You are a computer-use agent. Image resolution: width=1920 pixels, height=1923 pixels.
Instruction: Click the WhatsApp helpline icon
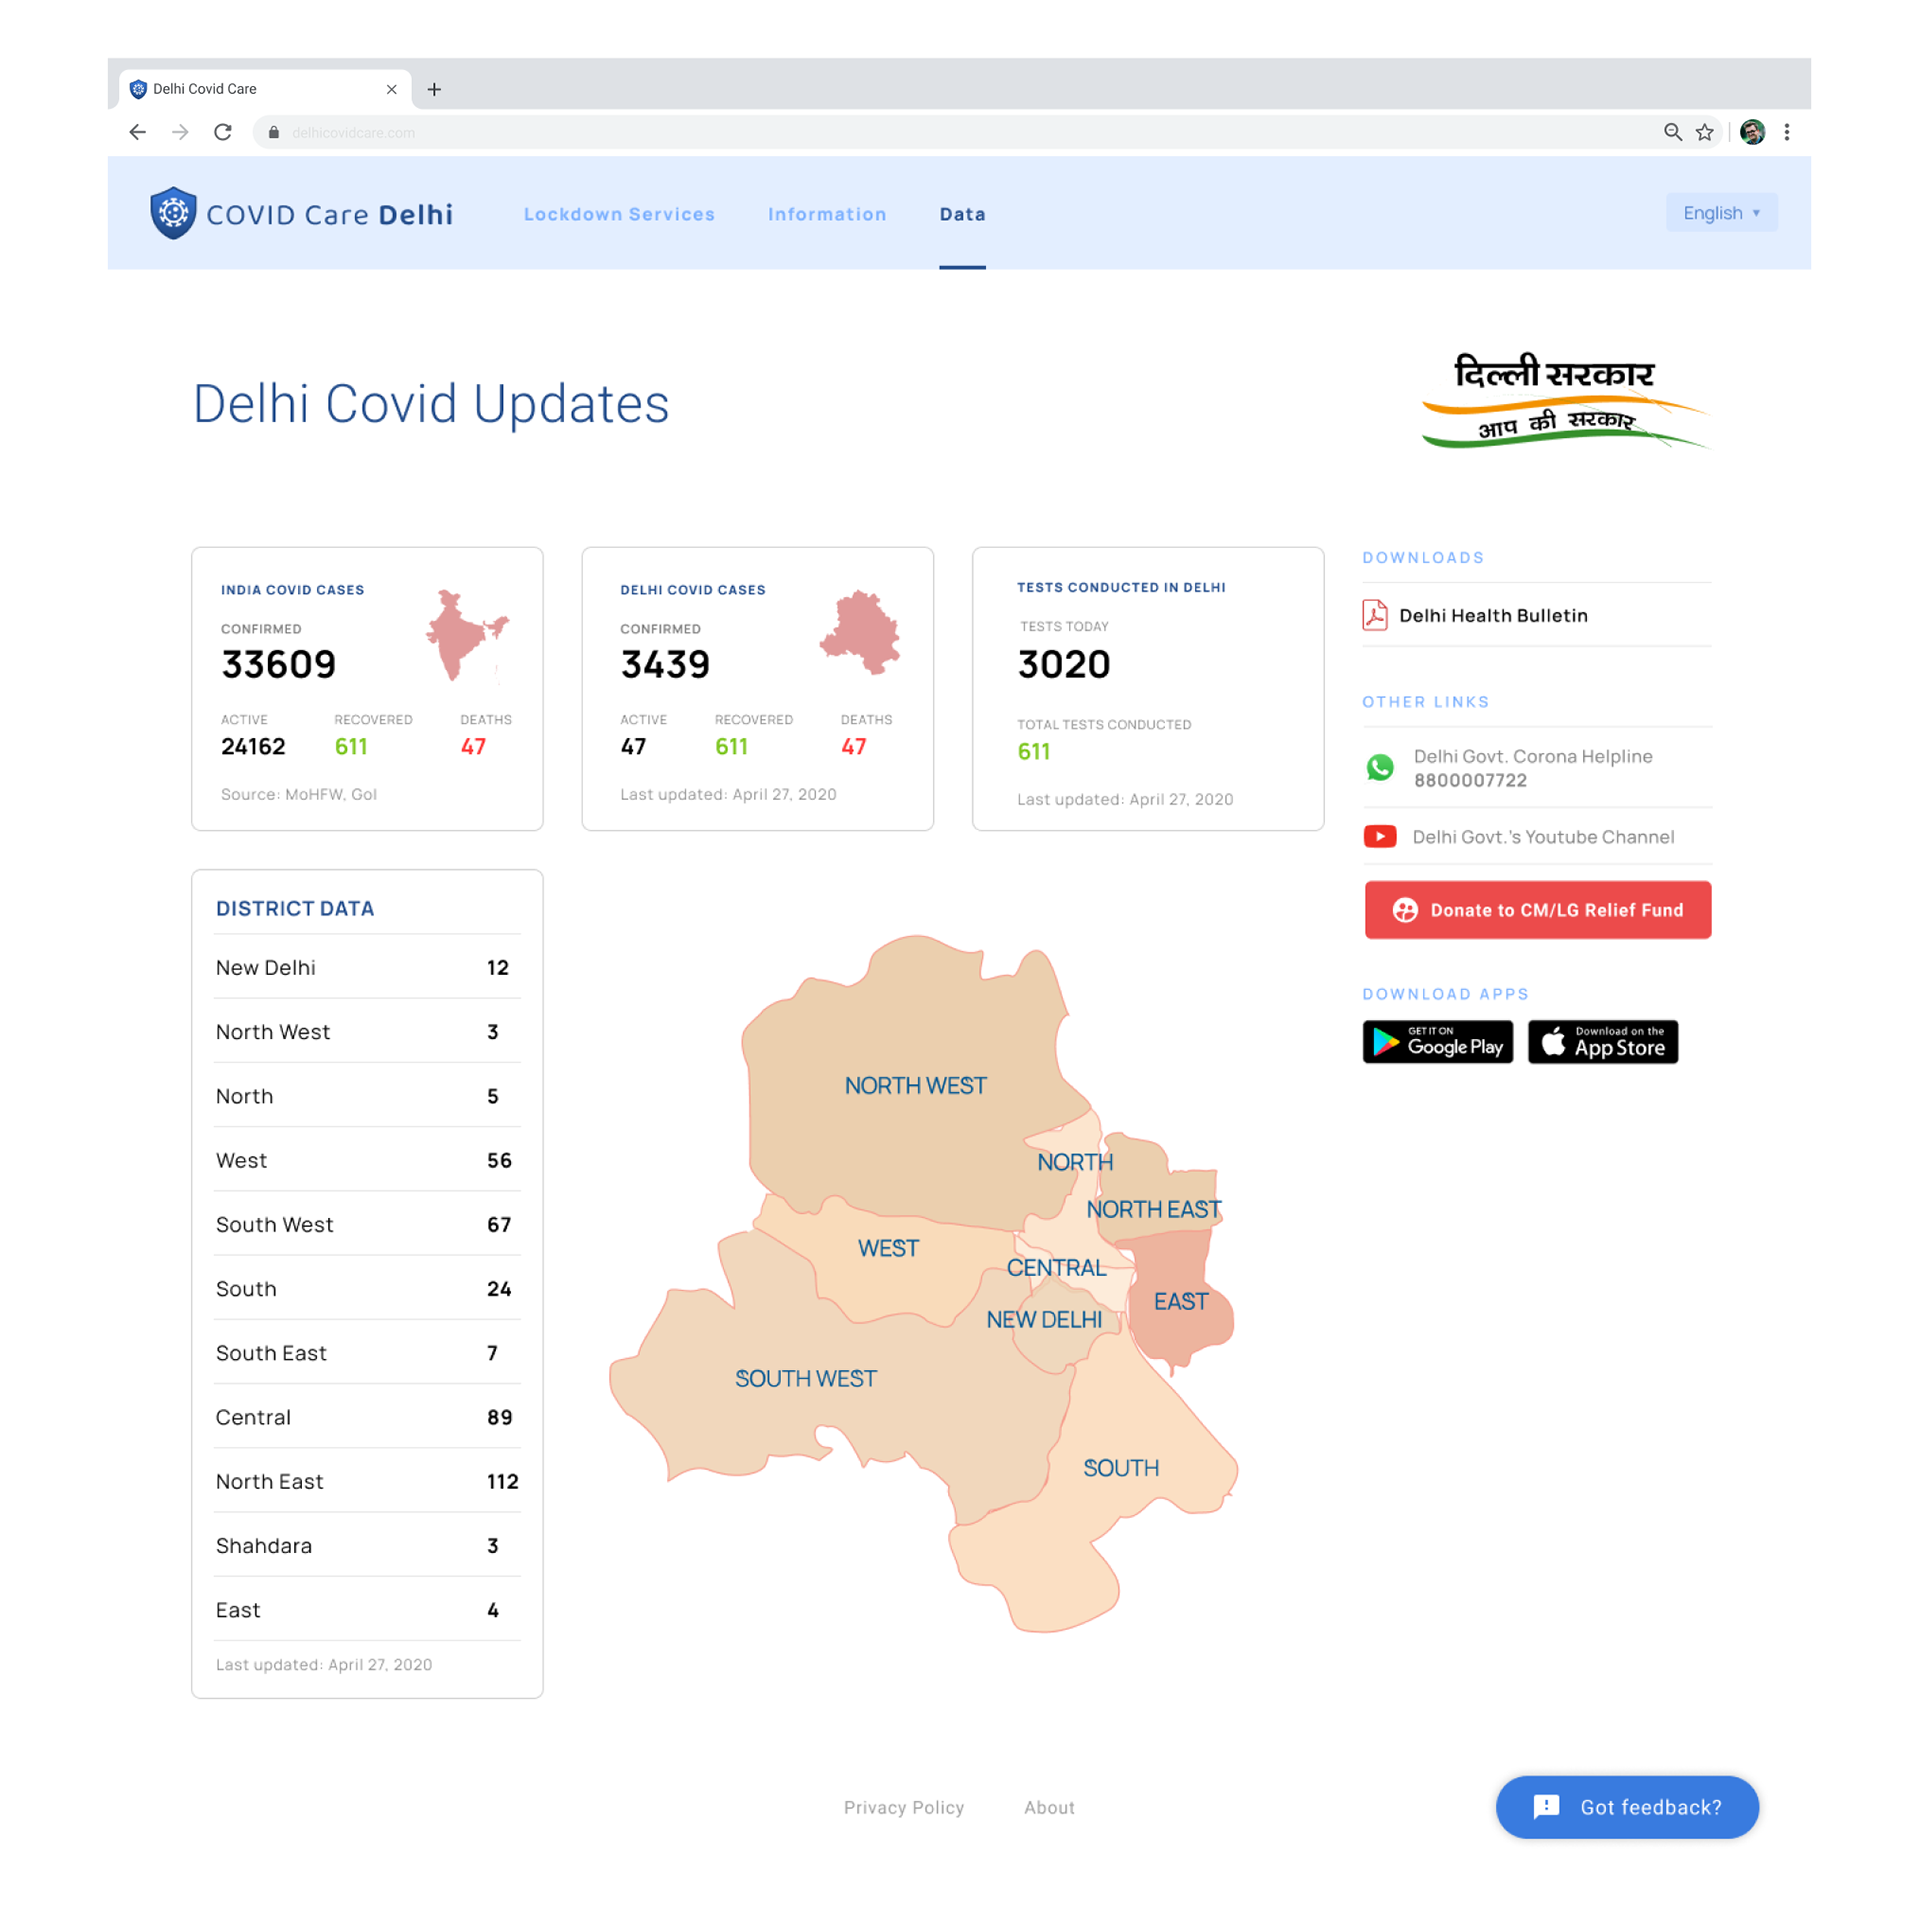tap(1380, 768)
